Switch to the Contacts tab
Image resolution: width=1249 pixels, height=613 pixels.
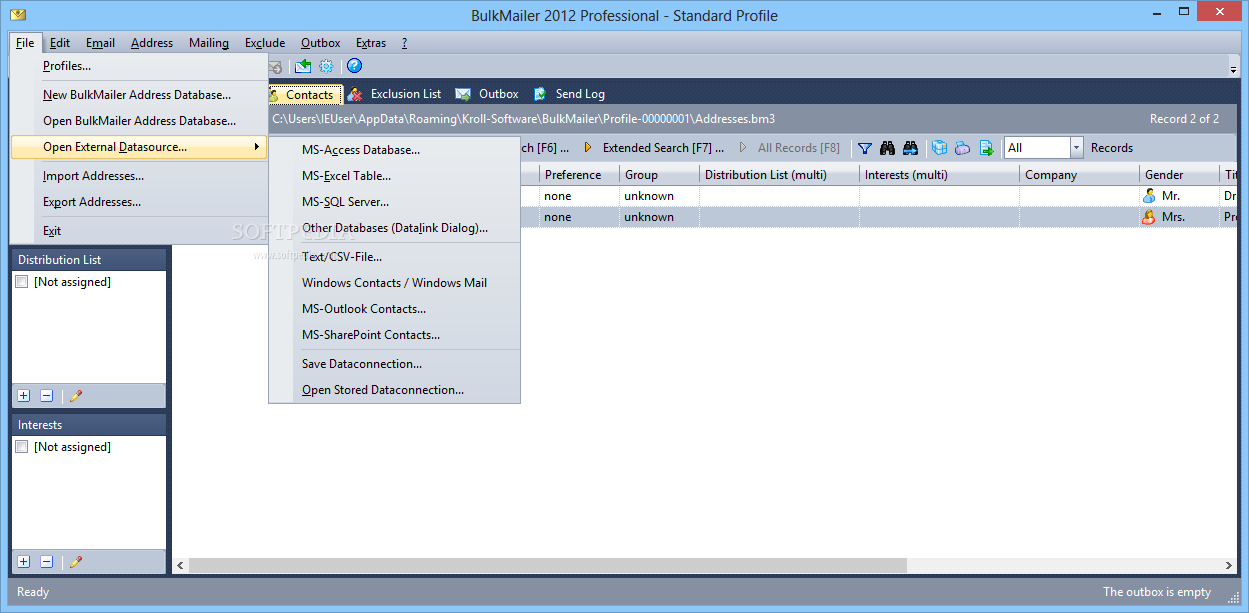[305, 94]
